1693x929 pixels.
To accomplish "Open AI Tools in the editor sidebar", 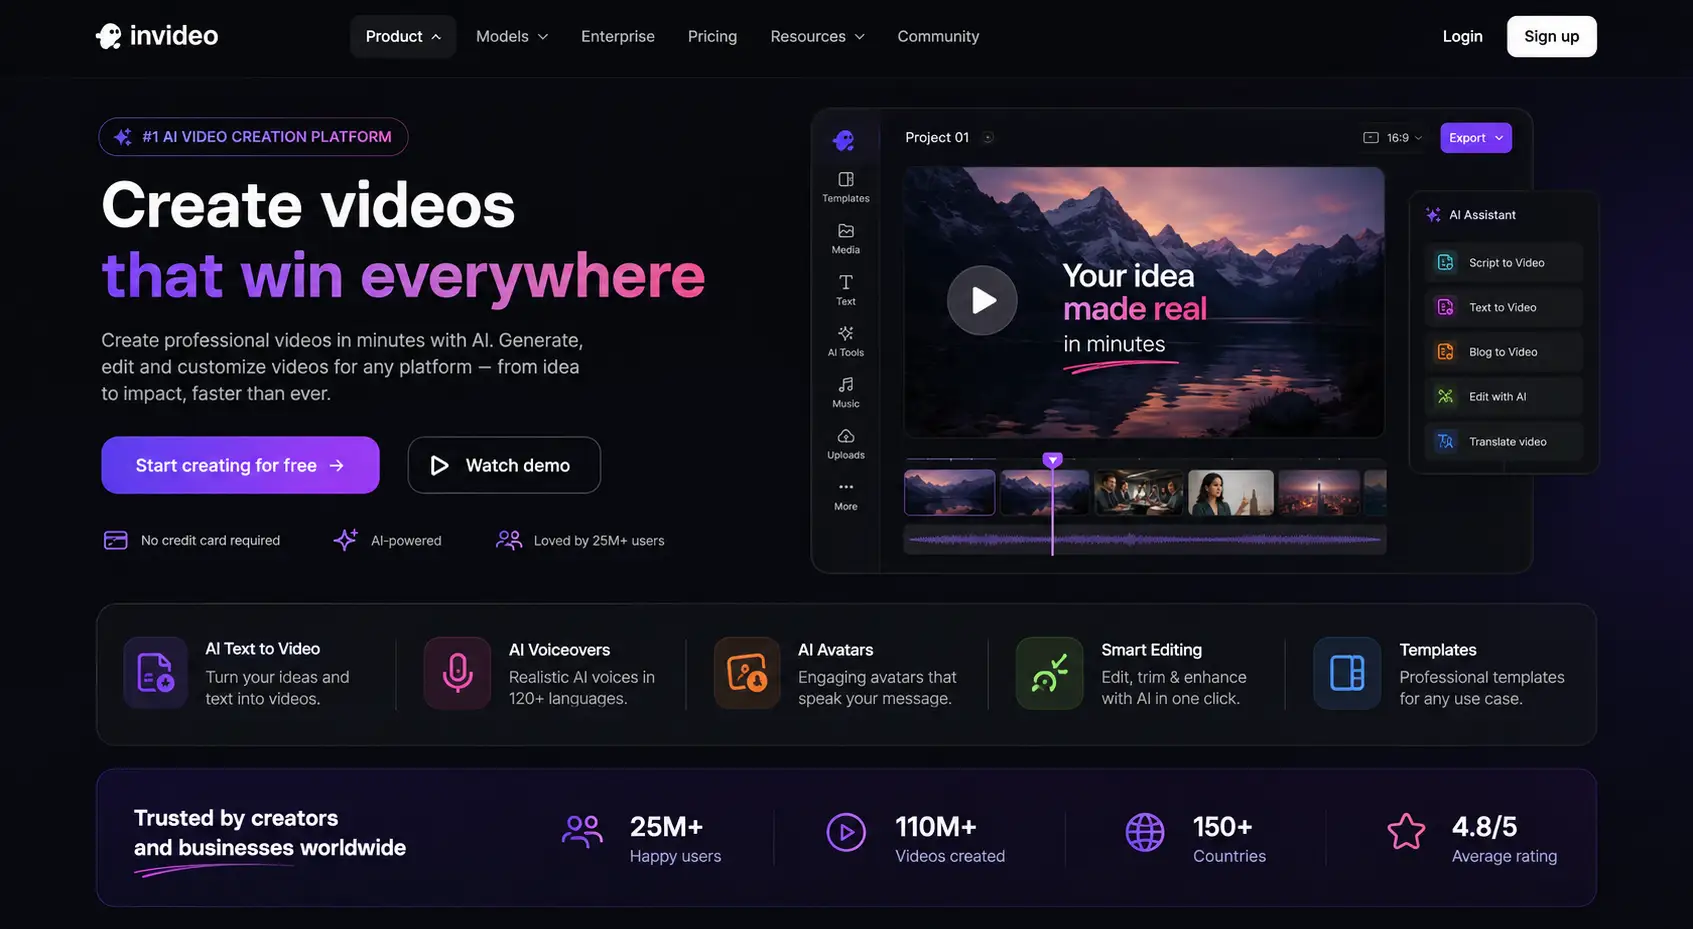I will click(x=846, y=333).
